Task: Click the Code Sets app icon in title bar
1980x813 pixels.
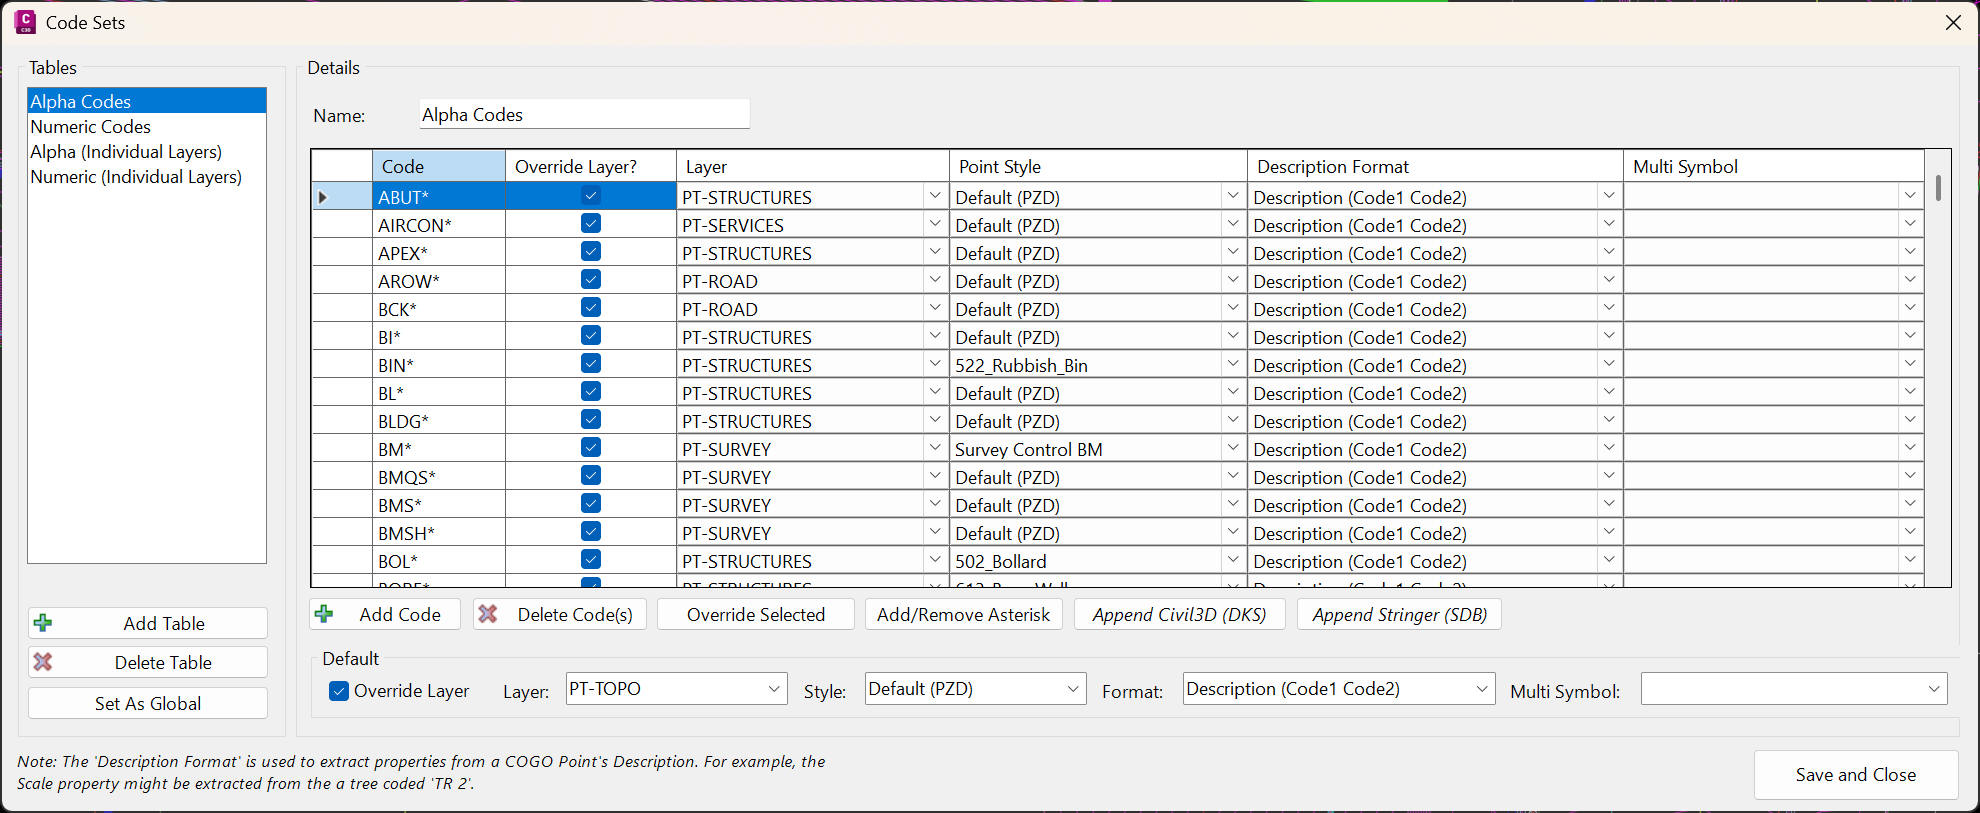Action: 25,22
